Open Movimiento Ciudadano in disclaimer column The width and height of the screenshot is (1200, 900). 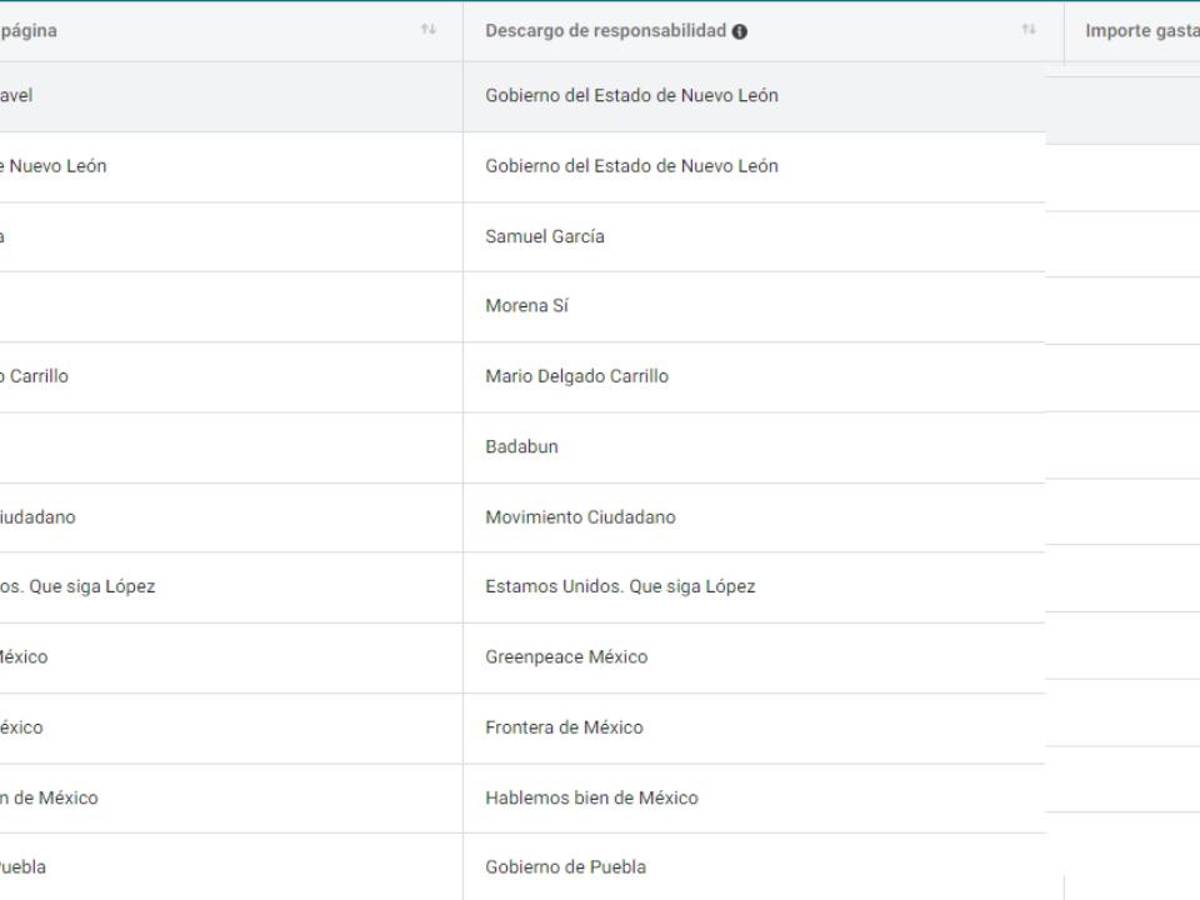(580, 517)
